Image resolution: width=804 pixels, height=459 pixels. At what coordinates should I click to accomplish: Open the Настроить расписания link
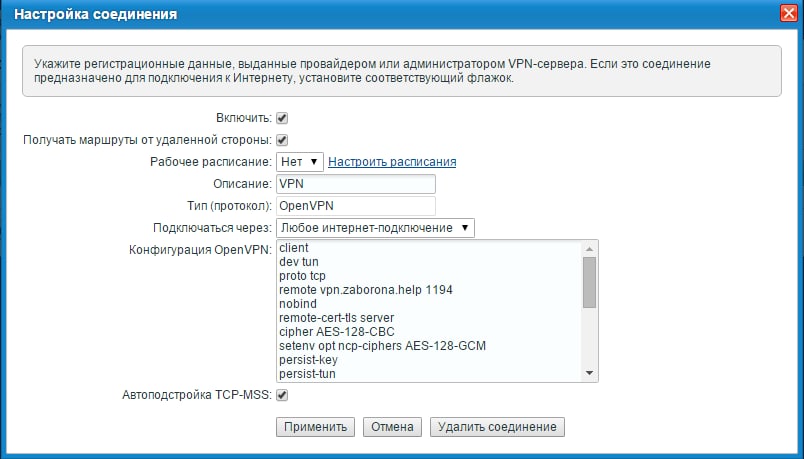point(392,162)
